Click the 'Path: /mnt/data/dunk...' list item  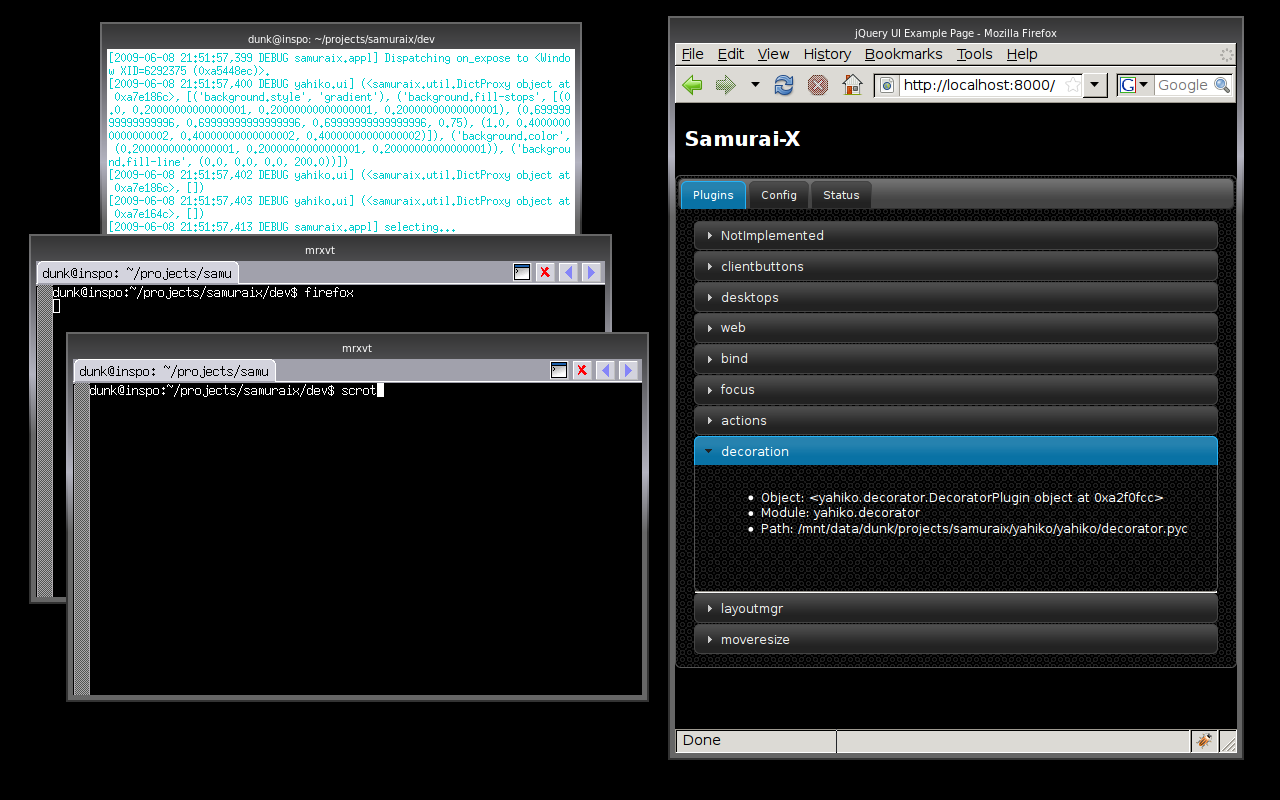coord(974,529)
